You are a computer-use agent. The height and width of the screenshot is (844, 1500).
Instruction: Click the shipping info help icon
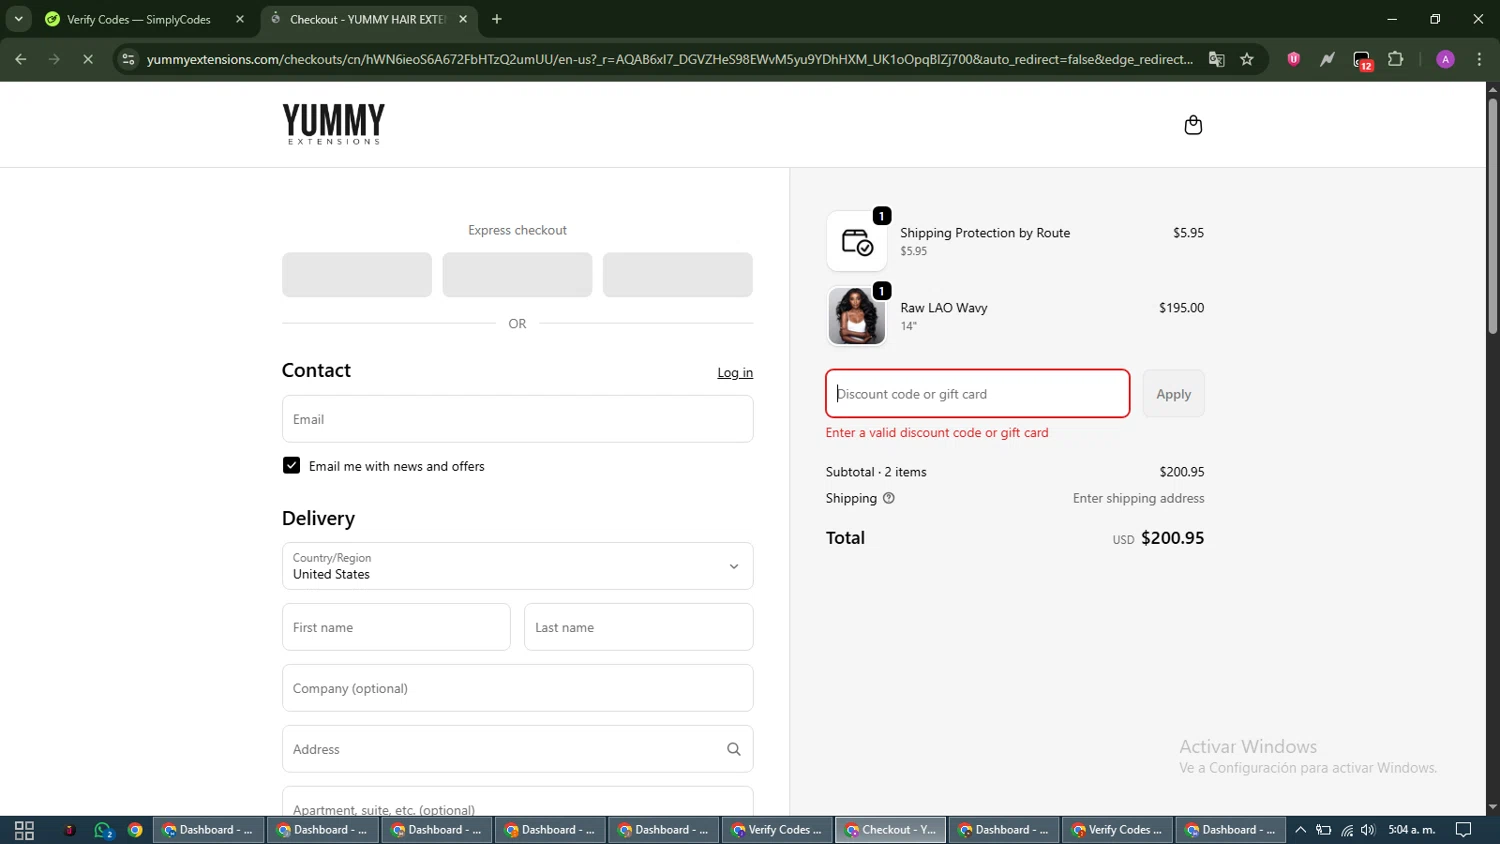[x=888, y=498]
